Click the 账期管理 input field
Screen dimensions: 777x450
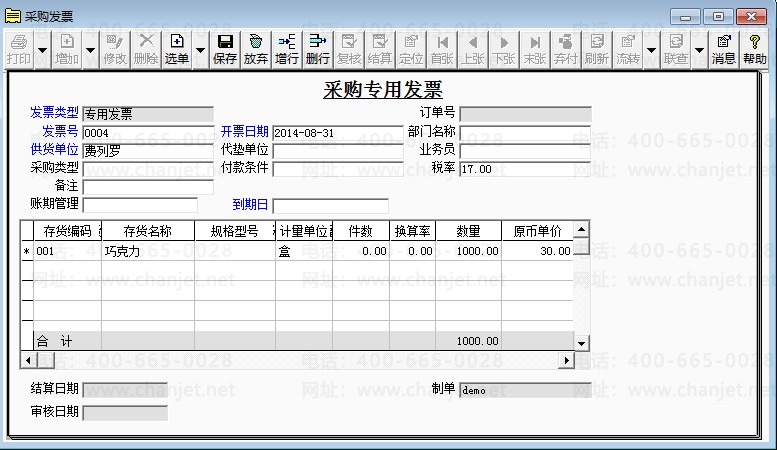[x=140, y=205]
